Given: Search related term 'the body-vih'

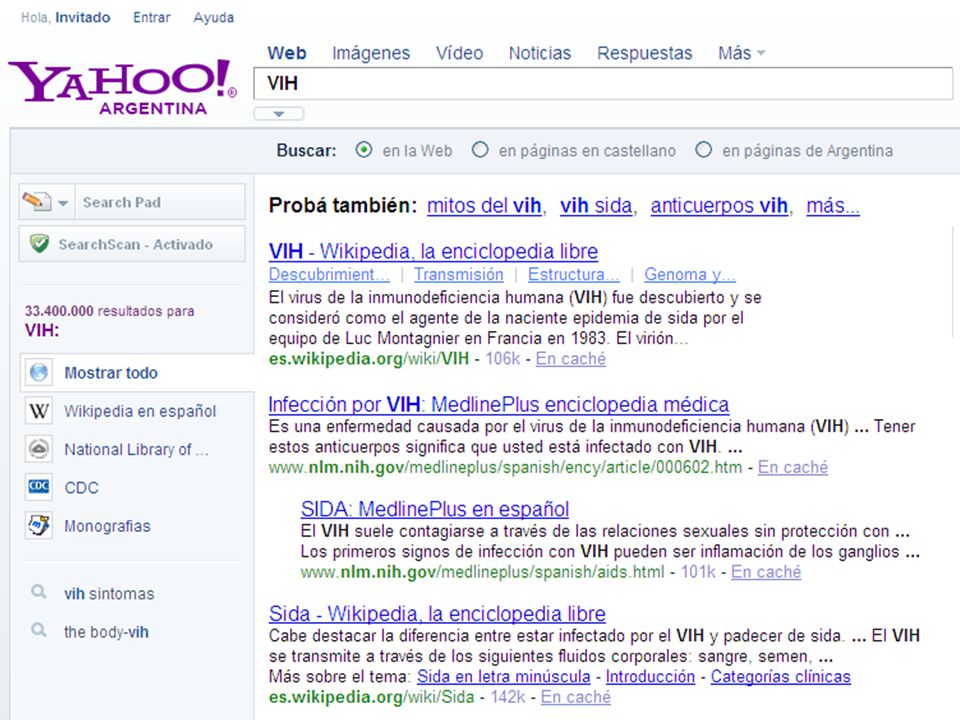Looking at the screenshot, I should (107, 632).
